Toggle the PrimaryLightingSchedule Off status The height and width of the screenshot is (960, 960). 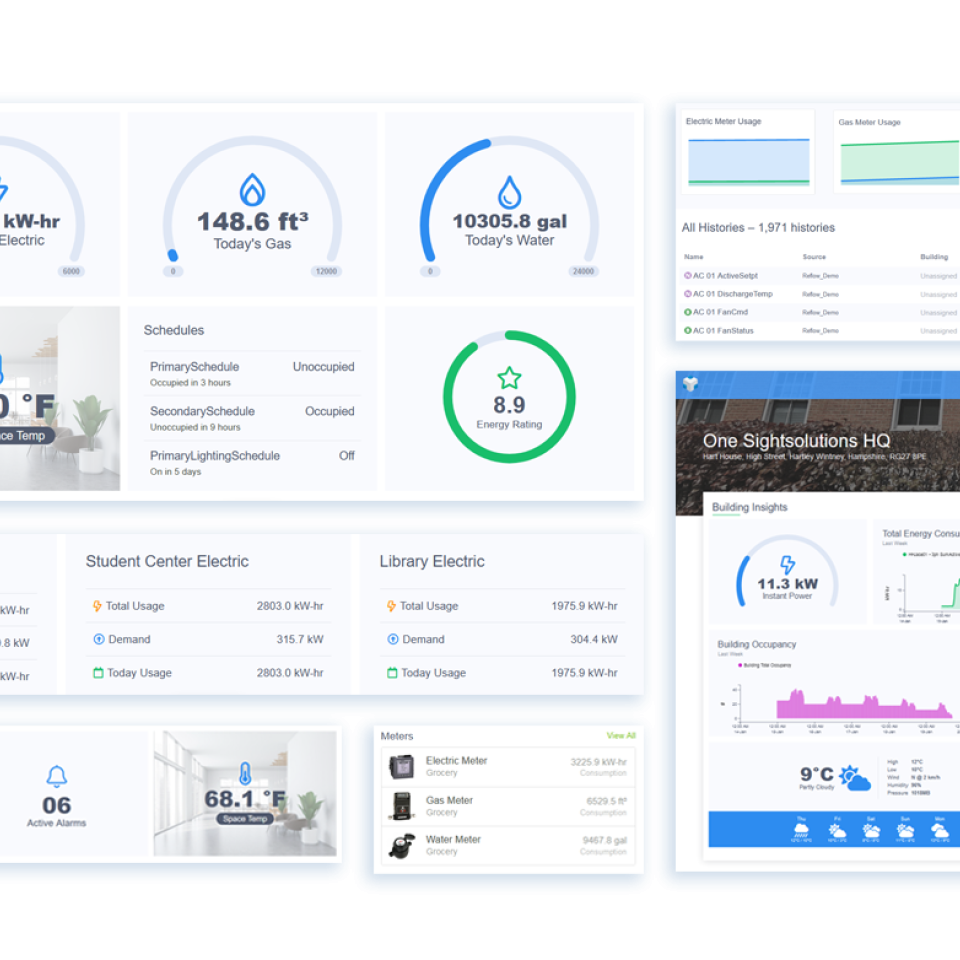[346, 456]
